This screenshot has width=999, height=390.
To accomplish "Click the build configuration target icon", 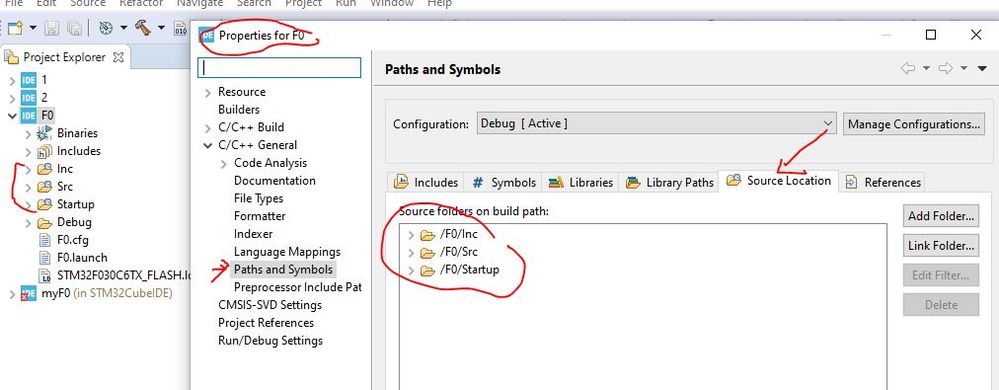I will pos(106,28).
